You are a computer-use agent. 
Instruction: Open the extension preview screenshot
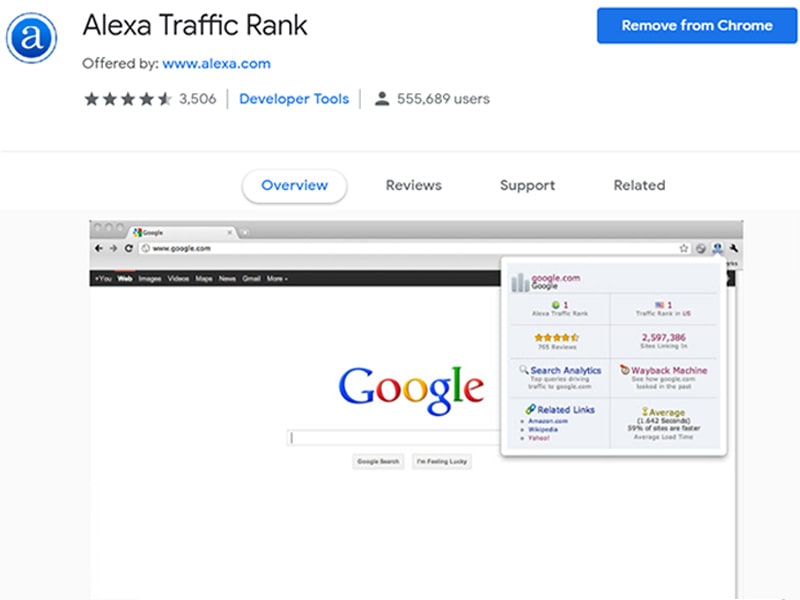click(416, 410)
